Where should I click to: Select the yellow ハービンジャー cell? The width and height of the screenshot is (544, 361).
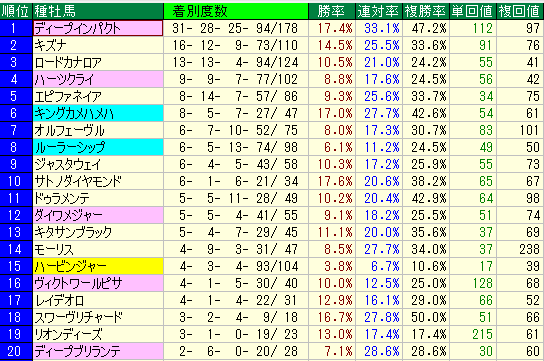(98, 266)
